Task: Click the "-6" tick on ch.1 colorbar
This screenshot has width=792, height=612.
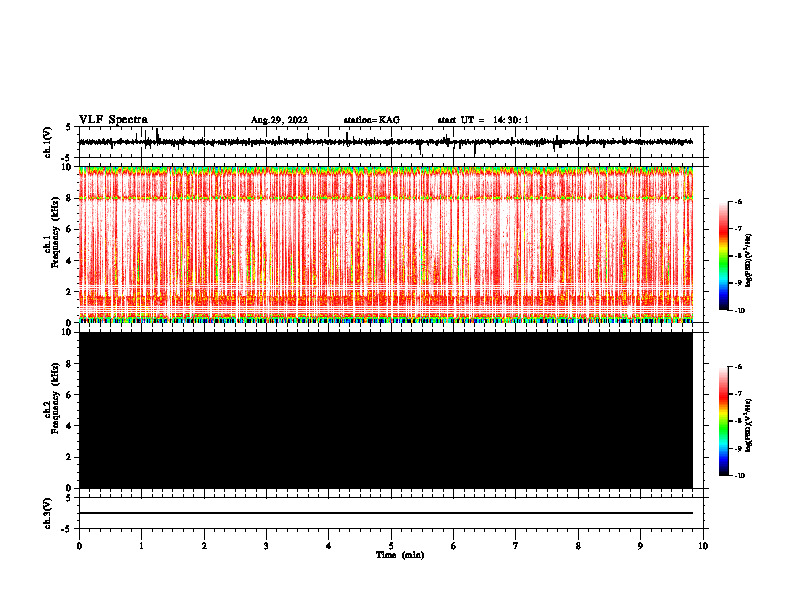Action: tap(738, 201)
